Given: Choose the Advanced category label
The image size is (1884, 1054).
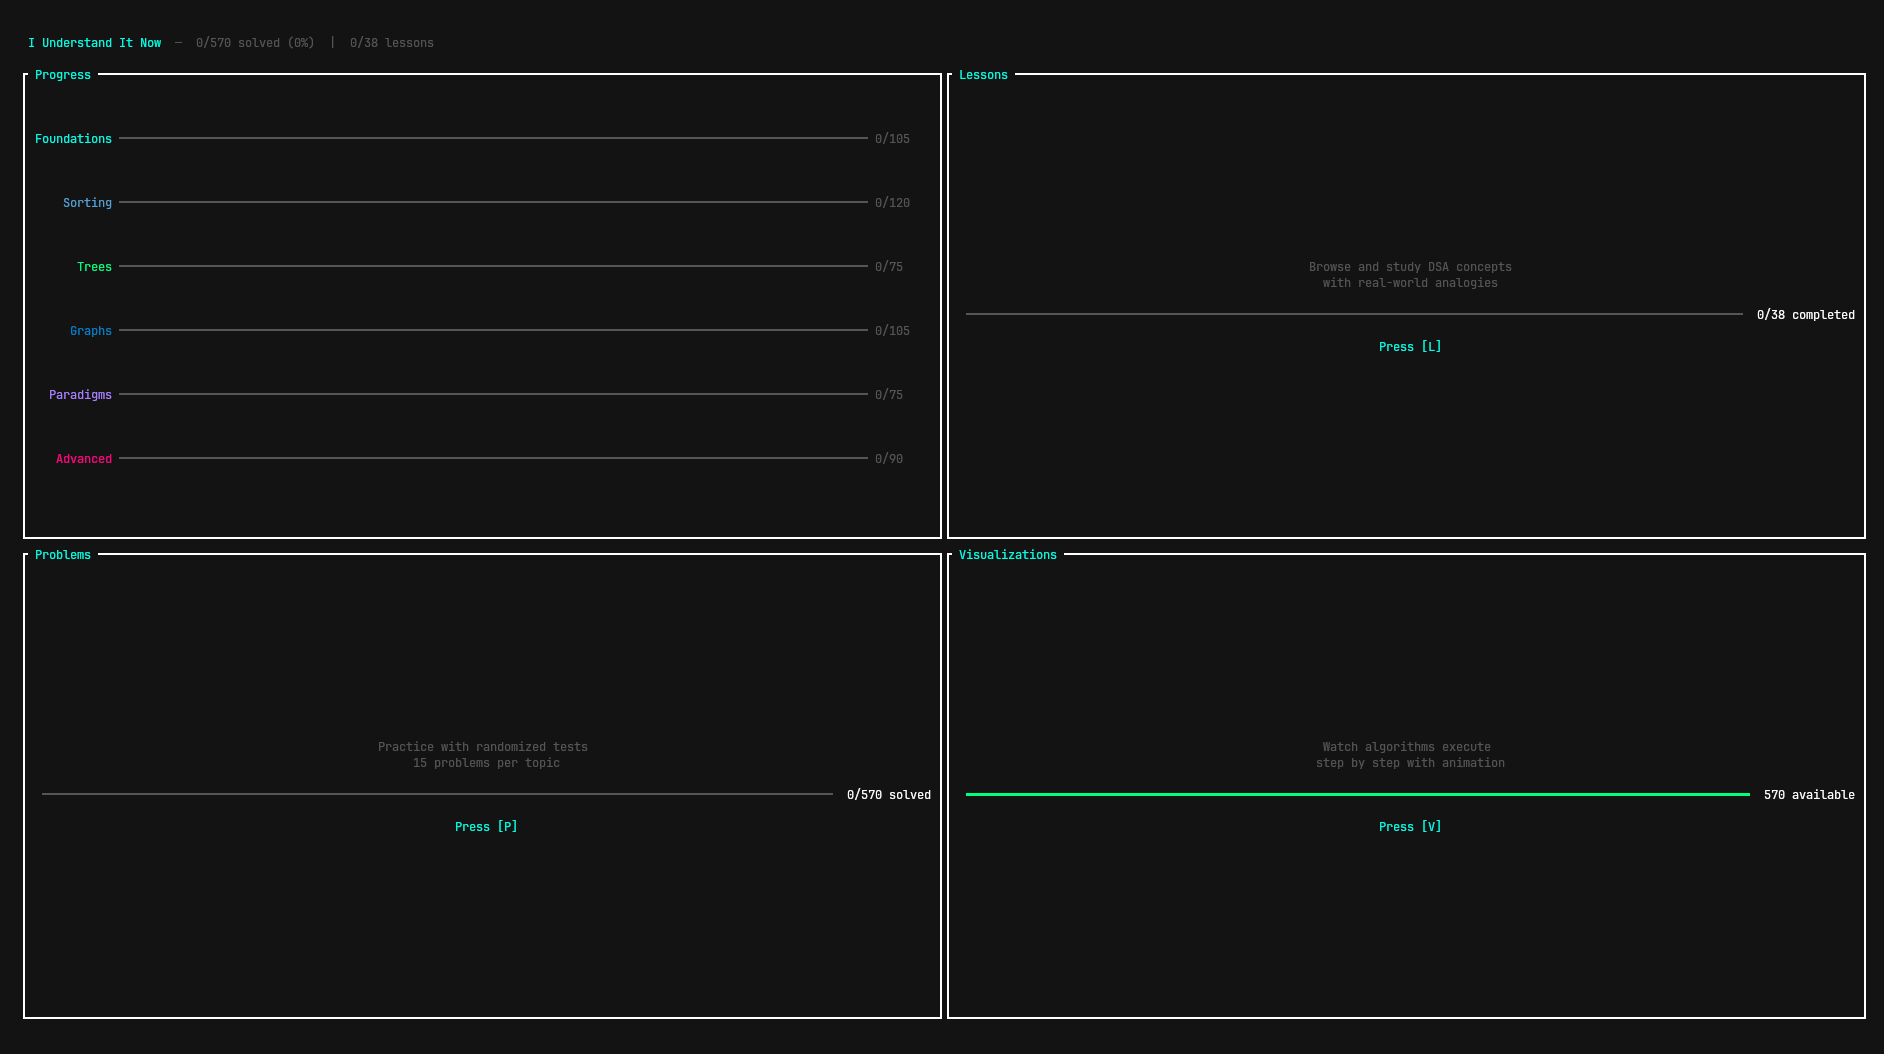Looking at the screenshot, I should coord(84,459).
